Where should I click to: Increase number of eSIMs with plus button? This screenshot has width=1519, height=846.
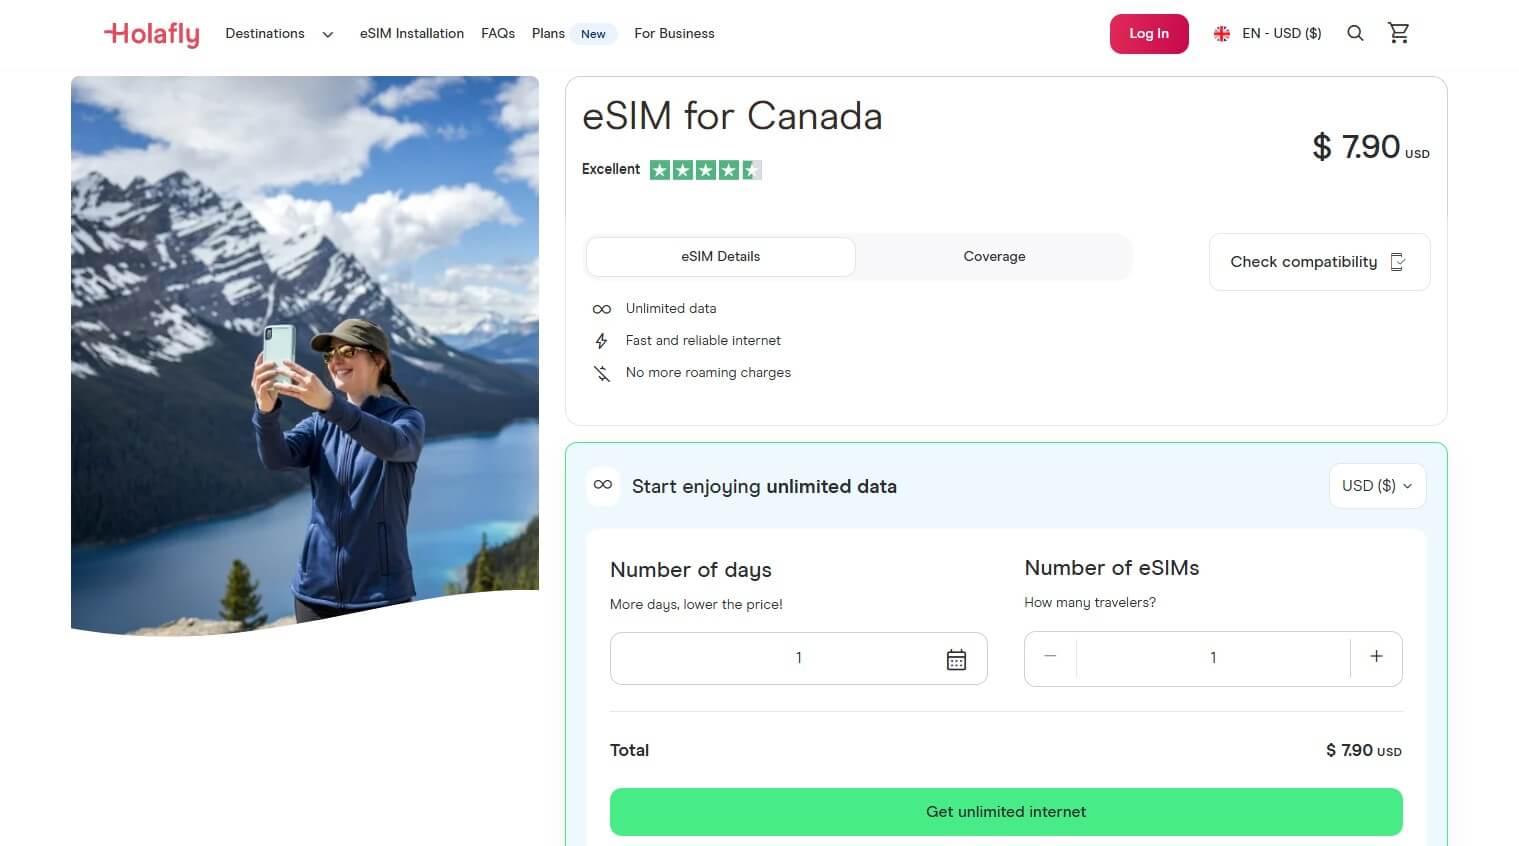(1376, 657)
